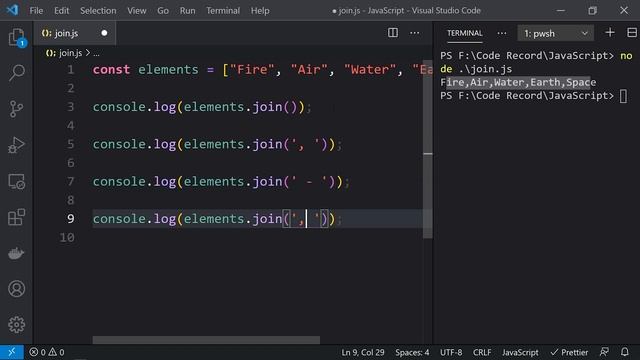Click the VS Code logo icon

12,10
